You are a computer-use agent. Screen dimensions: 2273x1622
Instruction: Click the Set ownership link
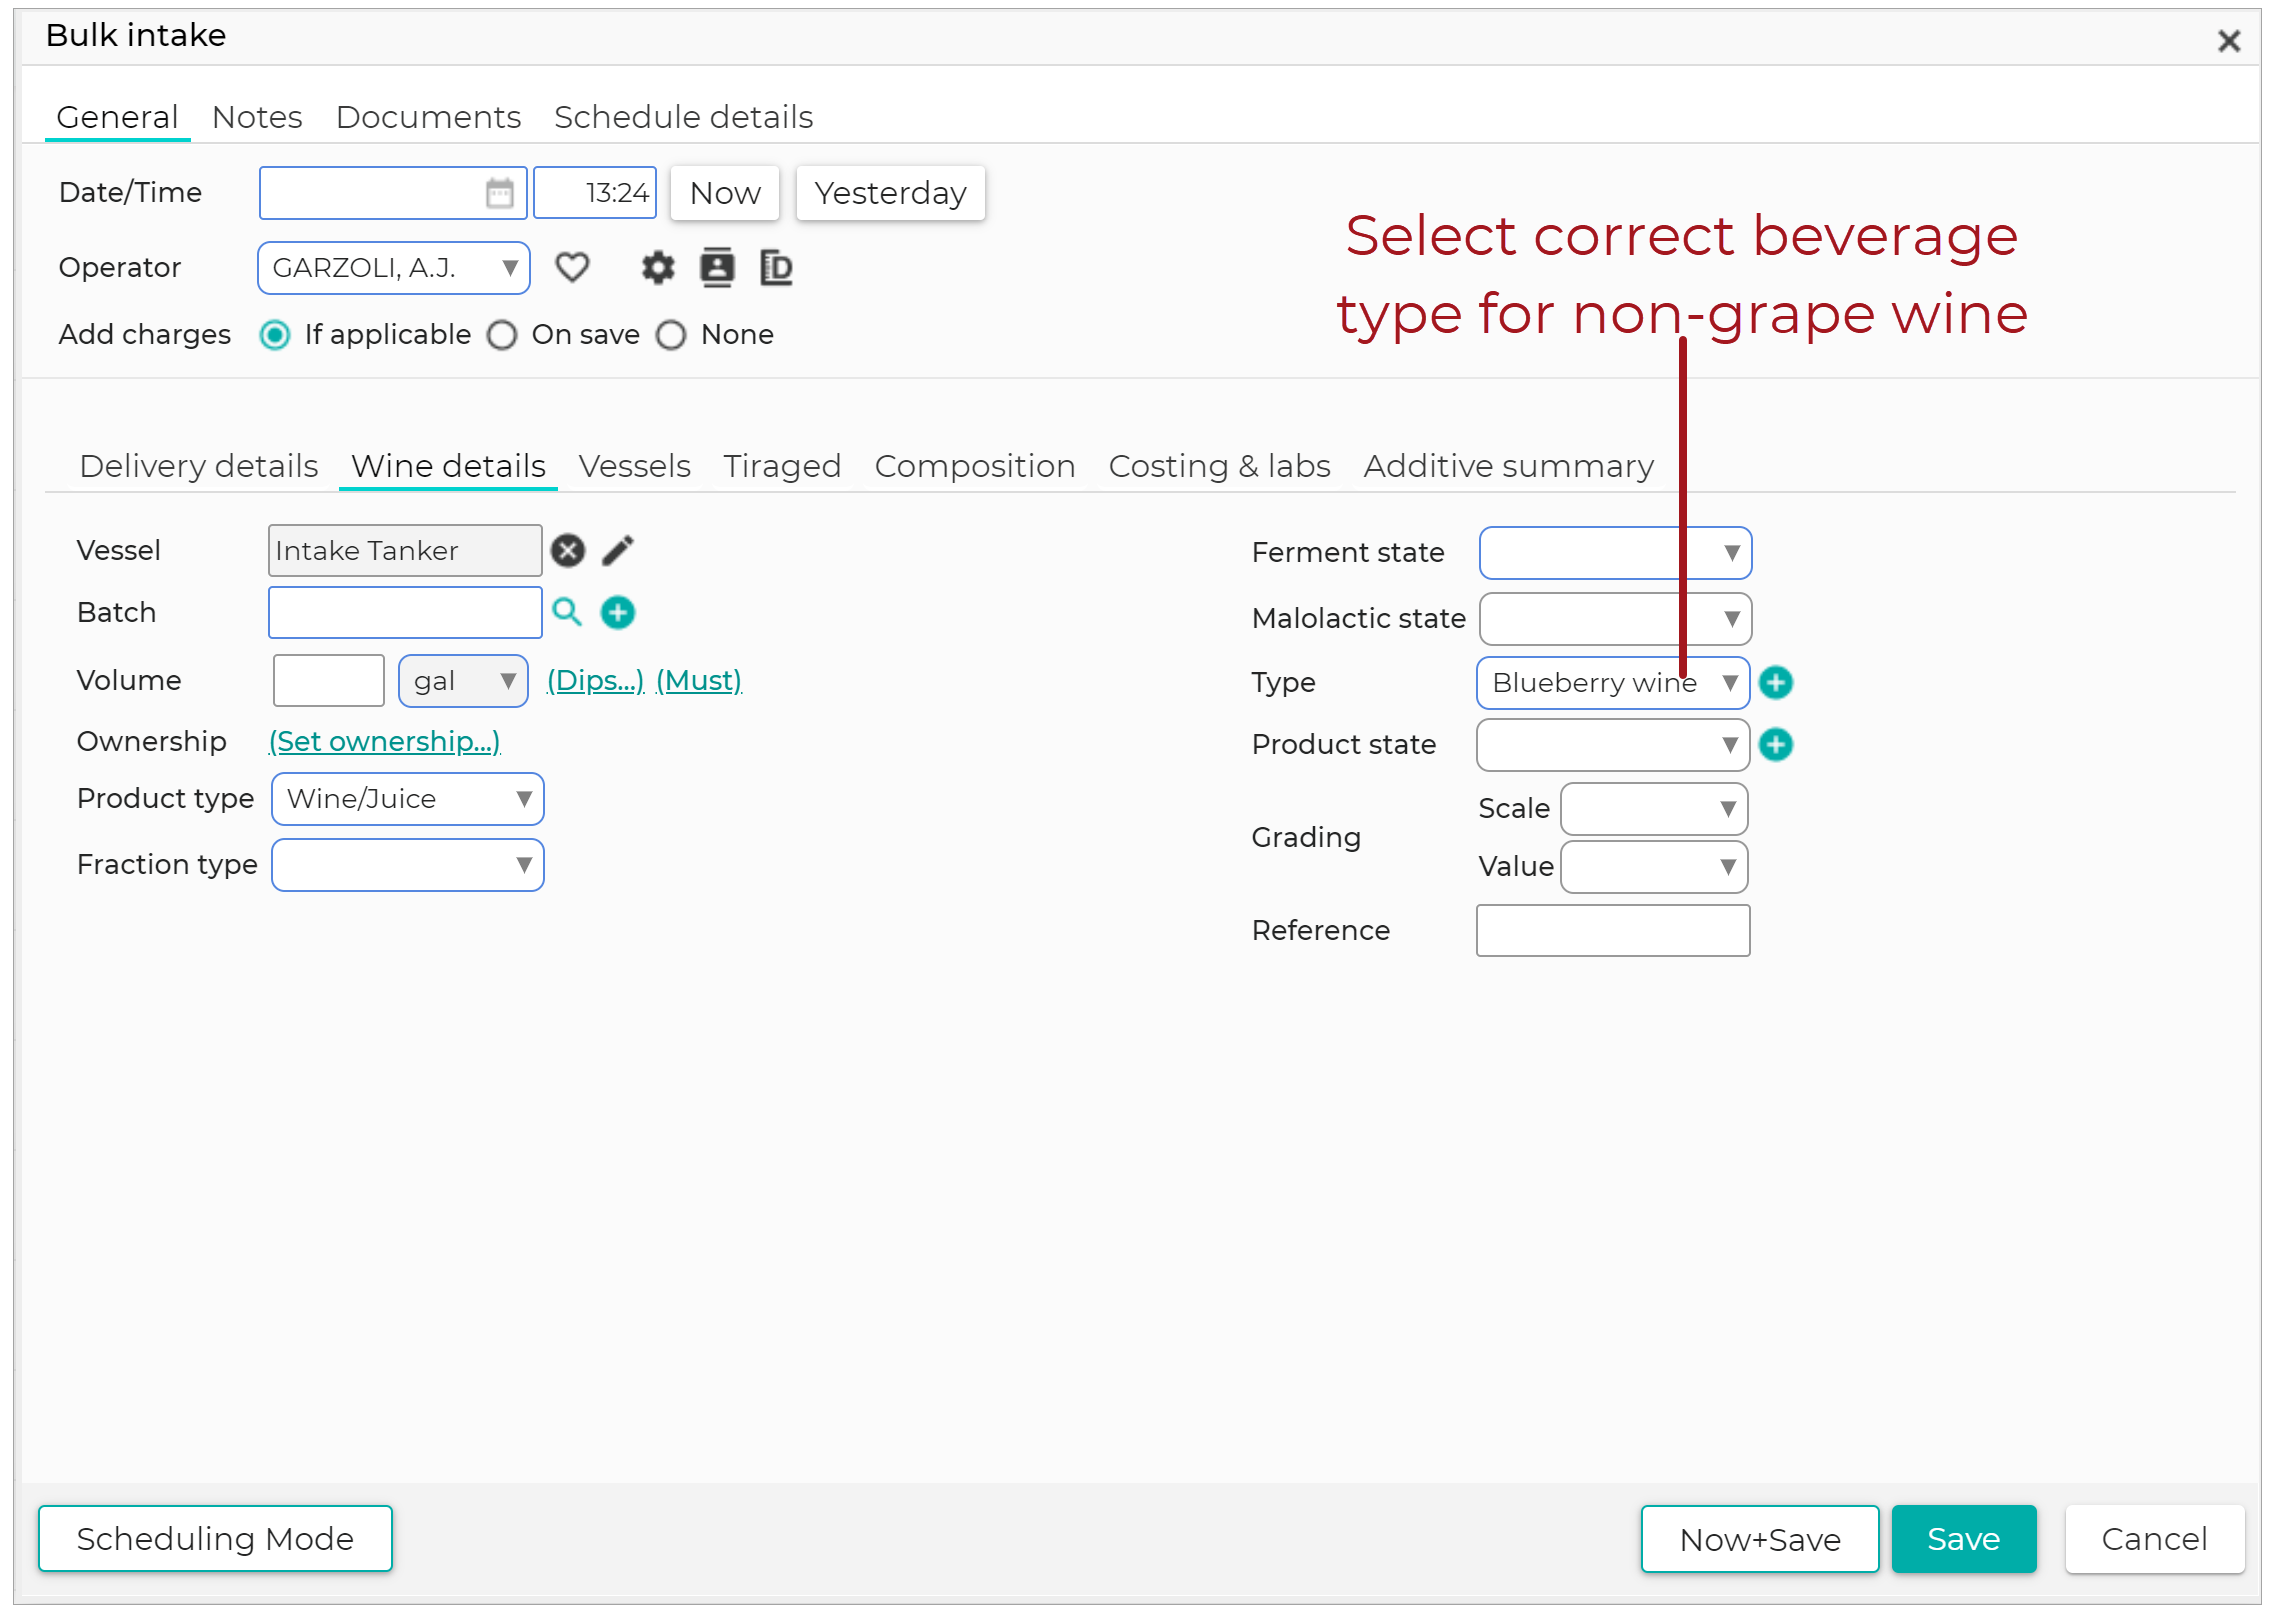click(x=384, y=742)
